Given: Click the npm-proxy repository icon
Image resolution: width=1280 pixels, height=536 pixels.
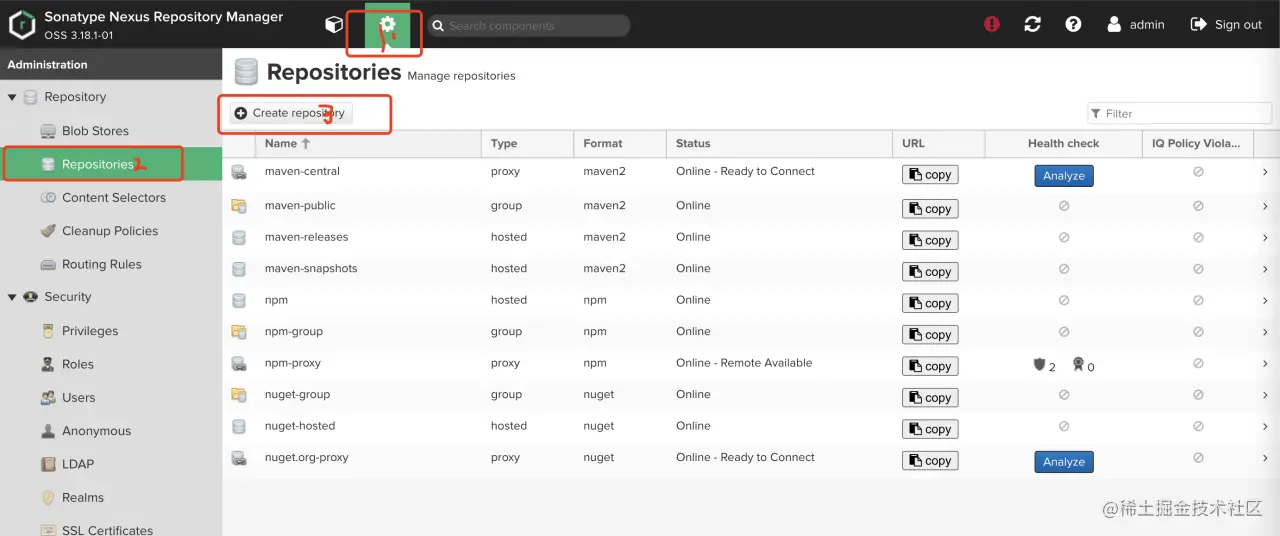Looking at the screenshot, I should tap(239, 364).
